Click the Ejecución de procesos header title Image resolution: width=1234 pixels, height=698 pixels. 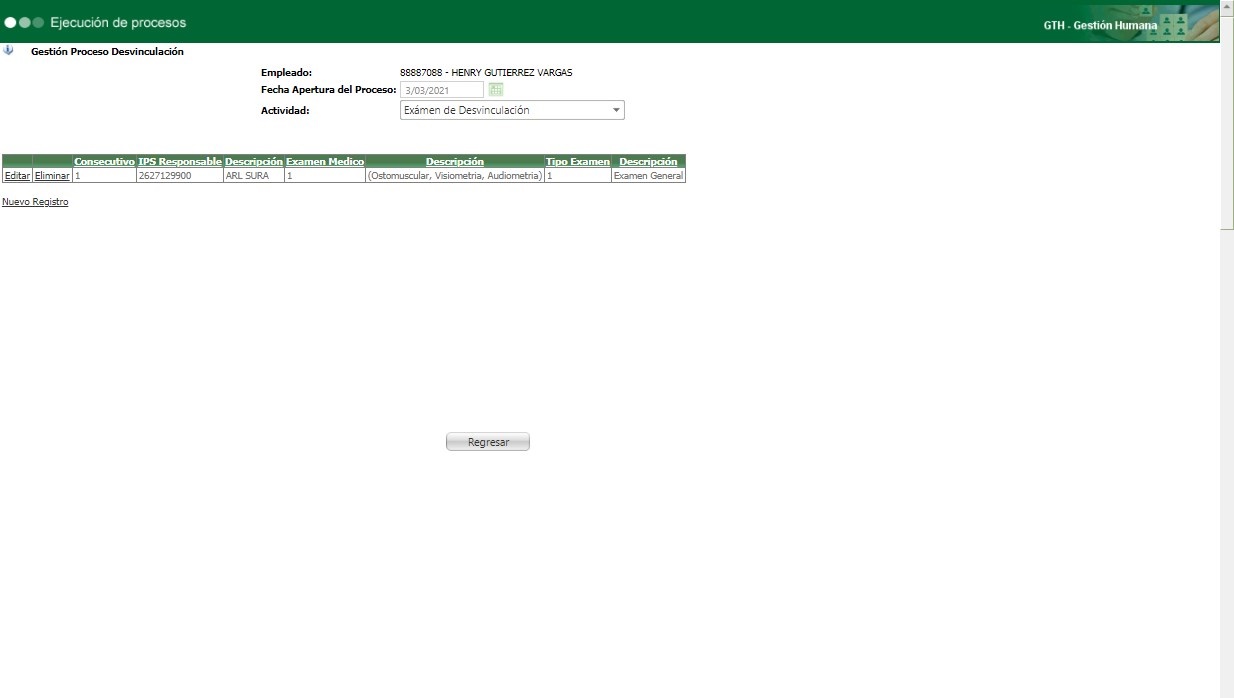(118, 22)
